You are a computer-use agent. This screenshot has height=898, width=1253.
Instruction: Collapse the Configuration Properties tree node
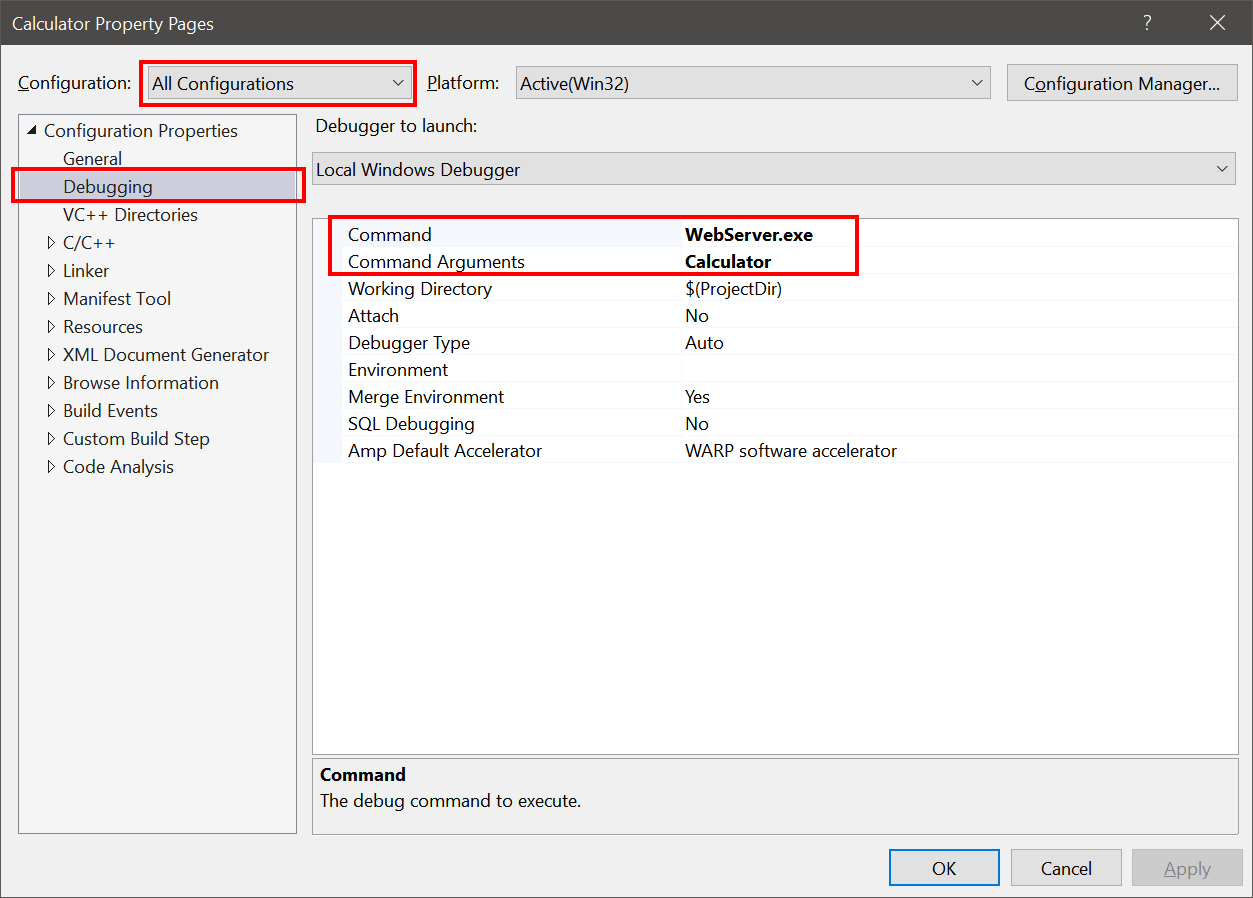pyautogui.click(x=31, y=131)
